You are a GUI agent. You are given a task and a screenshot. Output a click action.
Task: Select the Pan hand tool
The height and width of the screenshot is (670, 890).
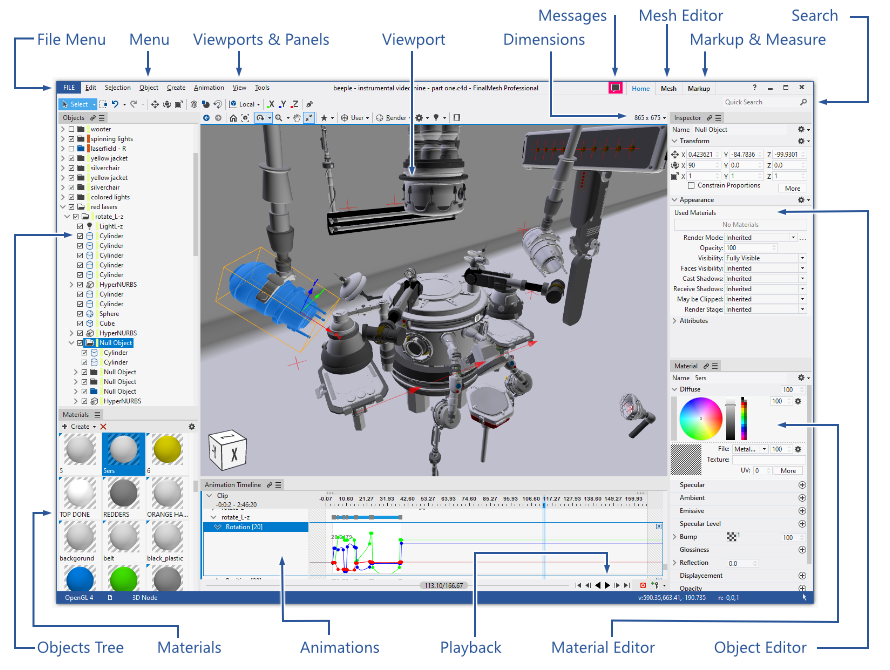(296, 118)
